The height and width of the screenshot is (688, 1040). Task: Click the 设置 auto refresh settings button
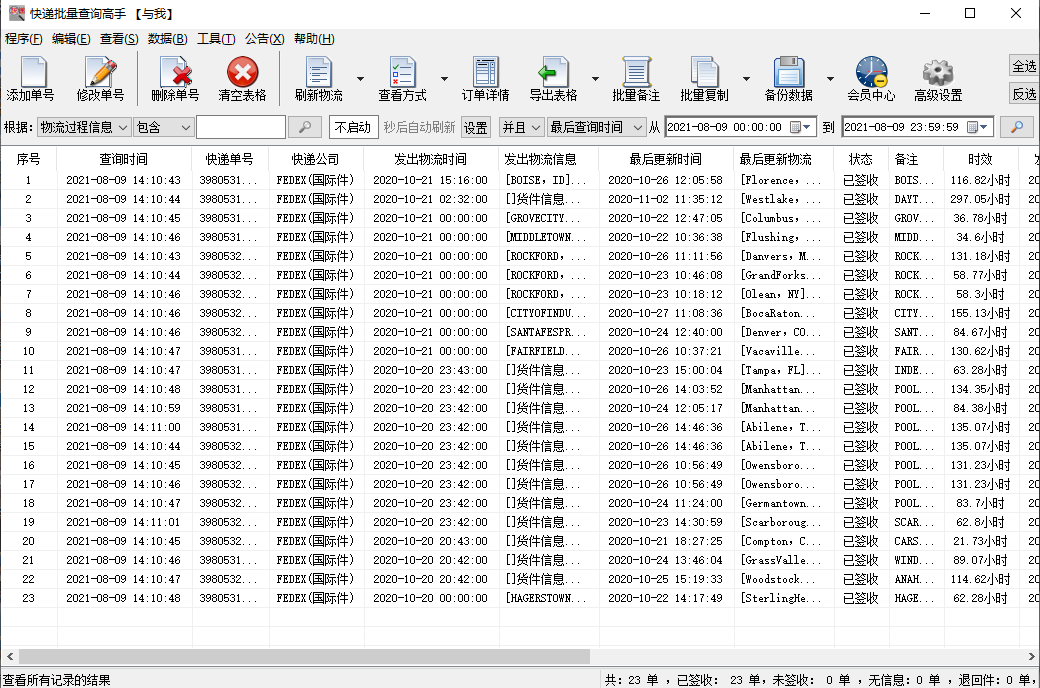[x=475, y=127]
